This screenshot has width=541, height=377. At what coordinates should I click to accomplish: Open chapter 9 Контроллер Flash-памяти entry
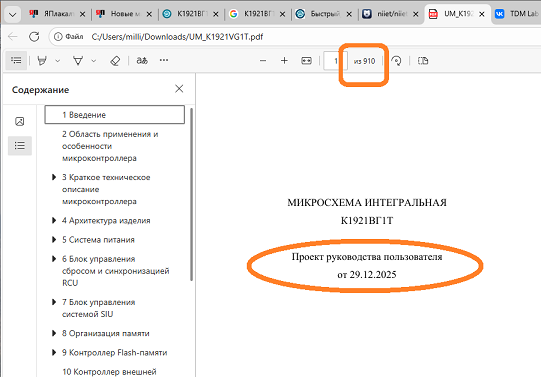115,353
